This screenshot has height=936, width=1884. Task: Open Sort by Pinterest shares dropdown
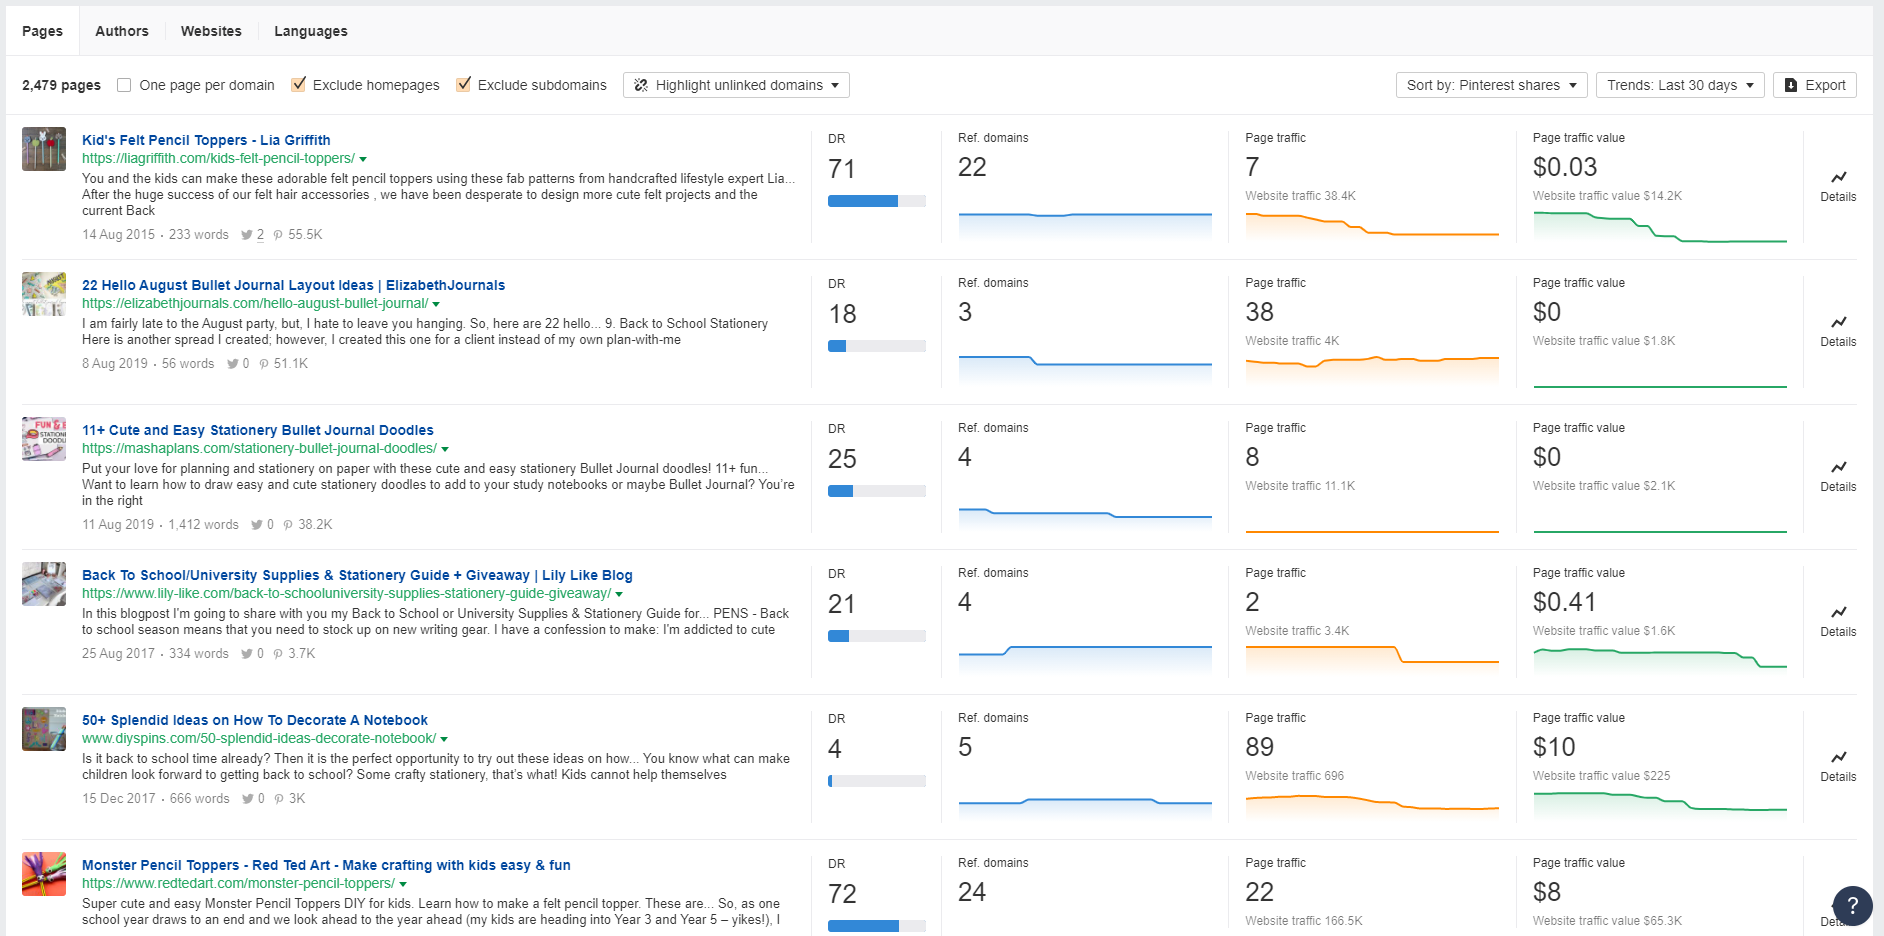tap(1491, 85)
